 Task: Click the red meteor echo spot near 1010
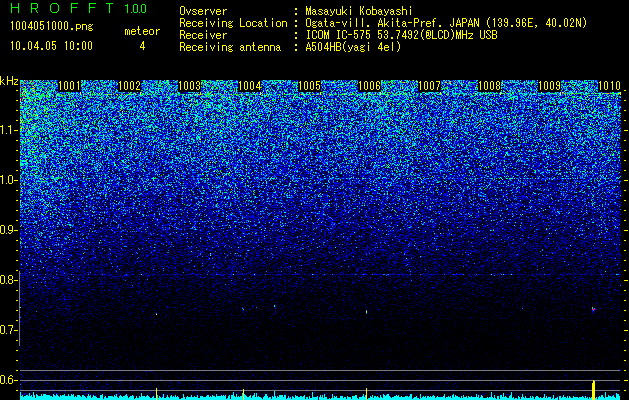point(593,309)
